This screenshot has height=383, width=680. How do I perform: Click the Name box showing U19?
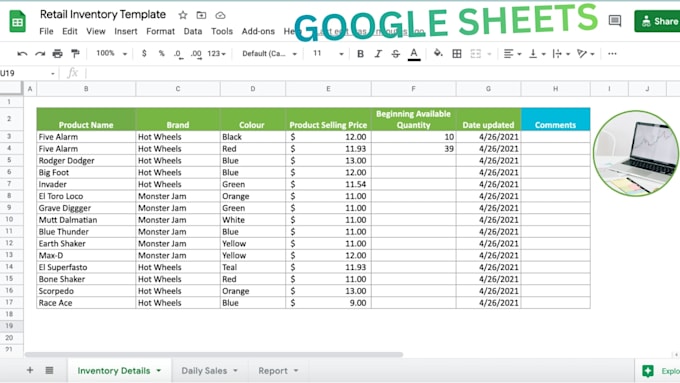(x=28, y=73)
